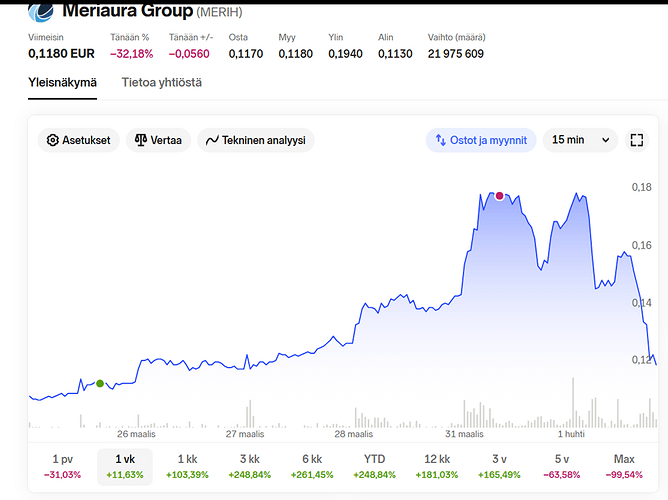Click Alin low value 0,1130
The height and width of the screenshot is (500, 668).
pos(395,54)
